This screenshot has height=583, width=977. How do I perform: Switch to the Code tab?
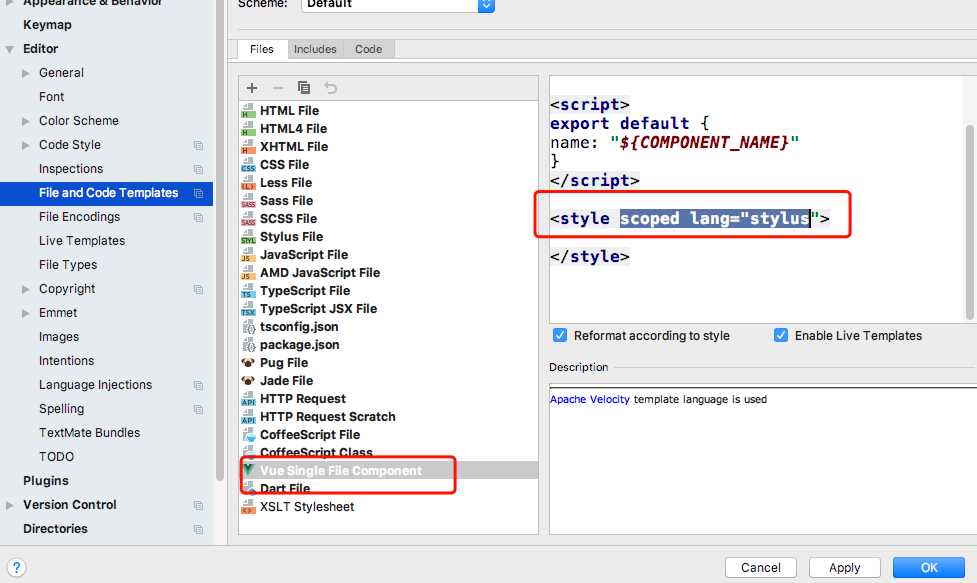click(x=369, y=49)
